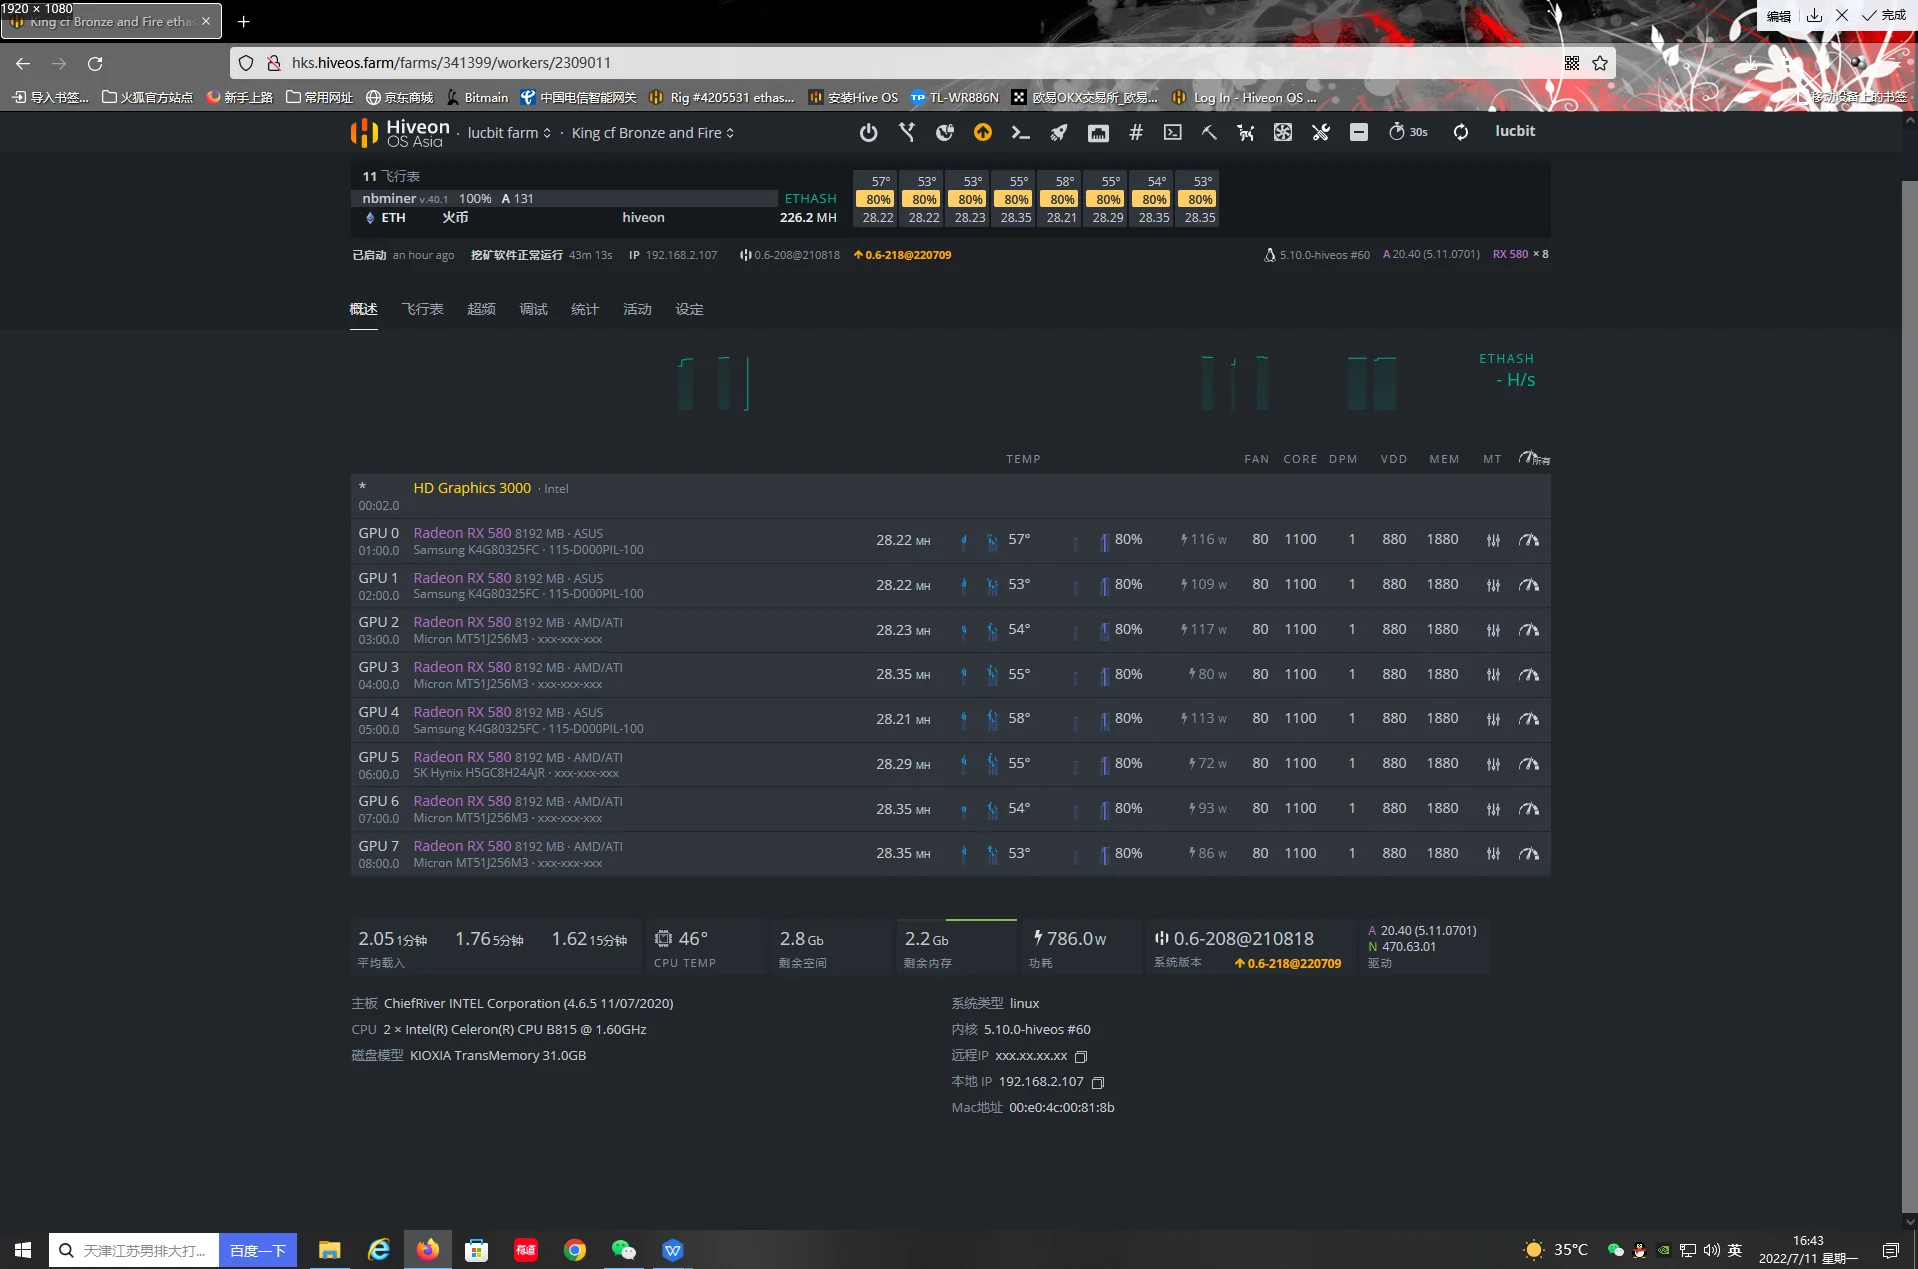Image resolution: width=1918 pixels, height=1269 pixels.
Task: Run command via the prompt icon
Action: (x=1021, y=132)
